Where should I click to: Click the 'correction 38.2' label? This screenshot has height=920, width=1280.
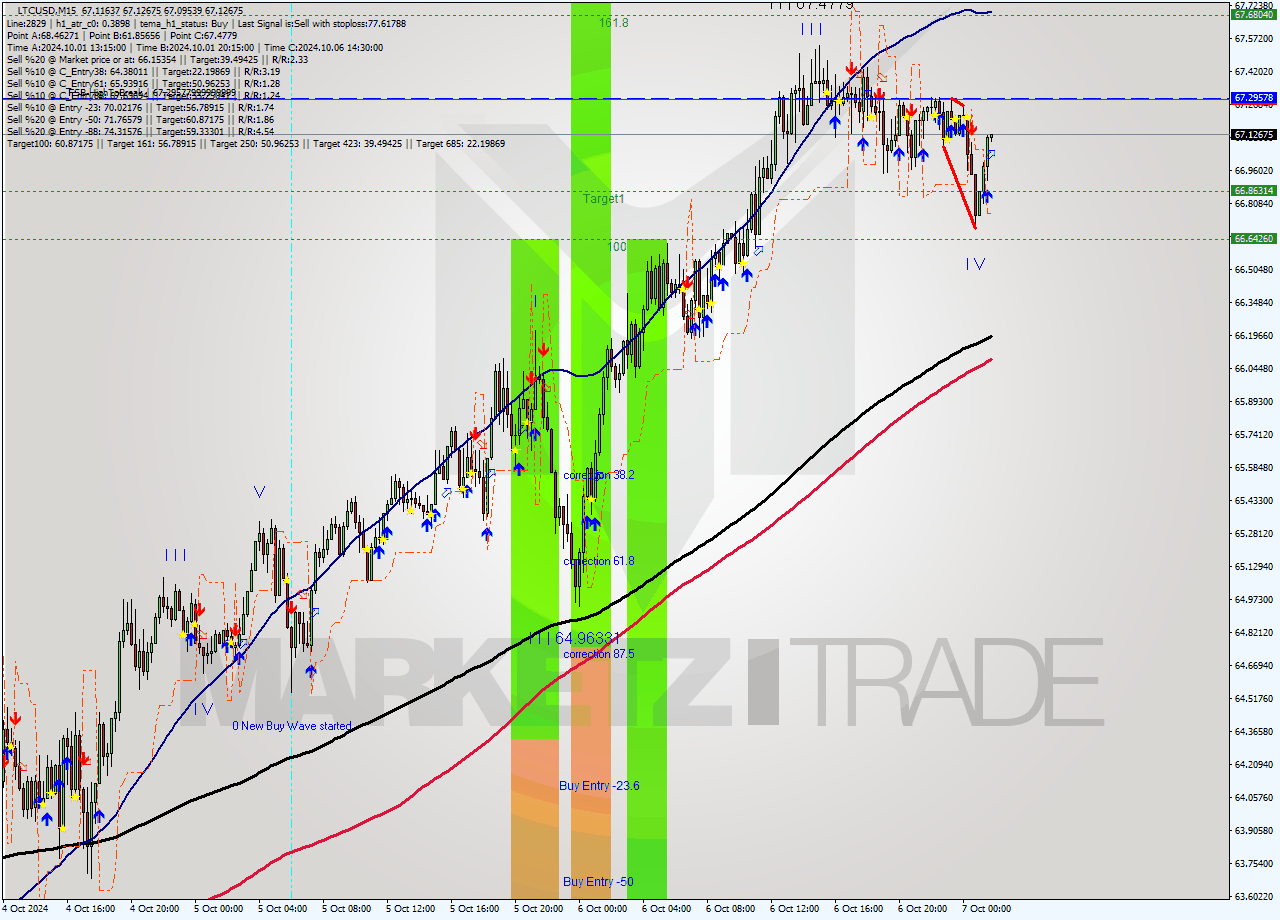pyautogui.click(x=598, y=475)
